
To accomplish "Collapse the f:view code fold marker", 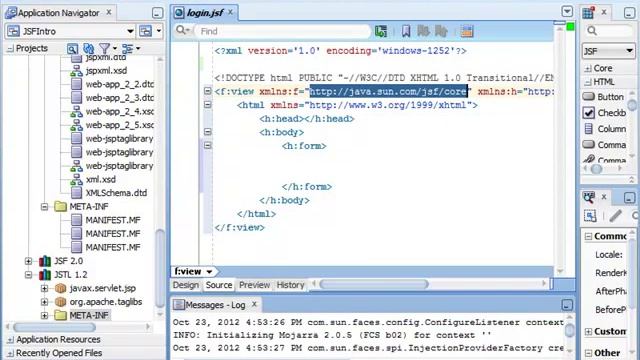I will tap(208, 91).
